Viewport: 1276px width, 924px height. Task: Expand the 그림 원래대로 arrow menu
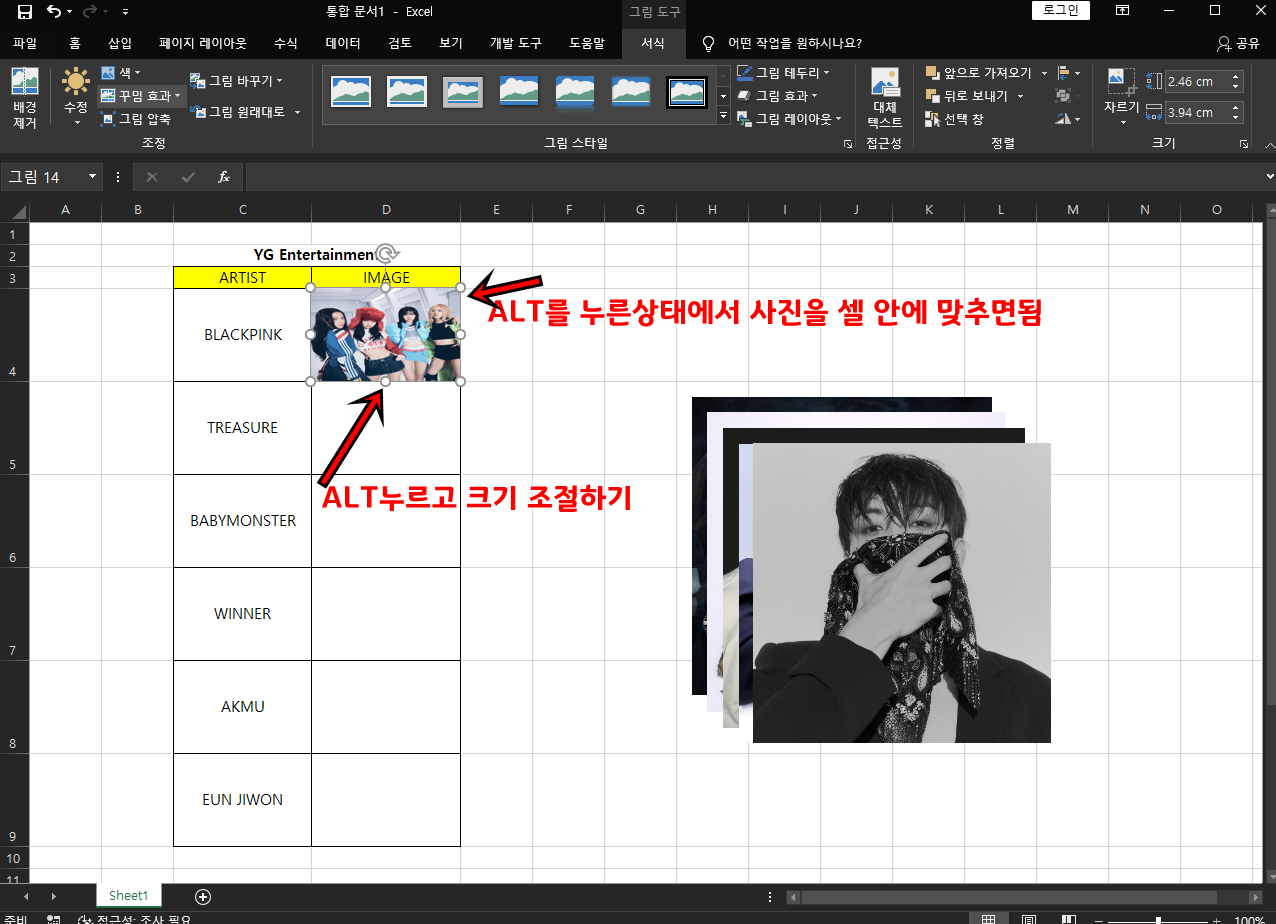point(297,112)
